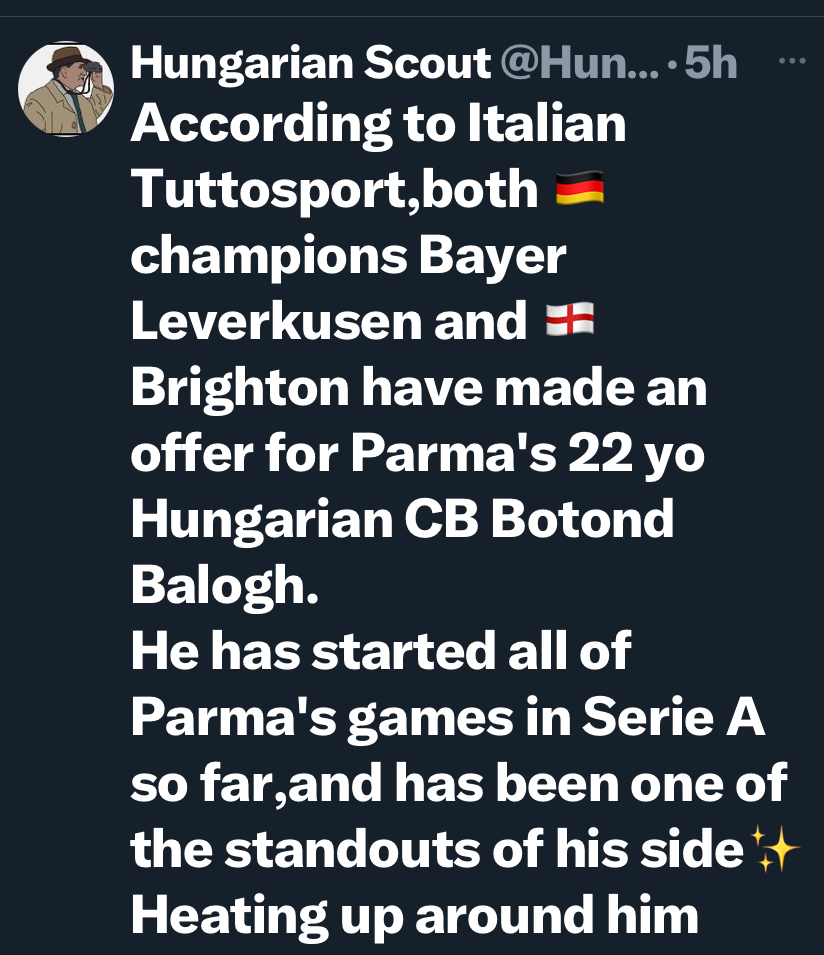Click 'so far,and has been one of'

coord(459,783)
